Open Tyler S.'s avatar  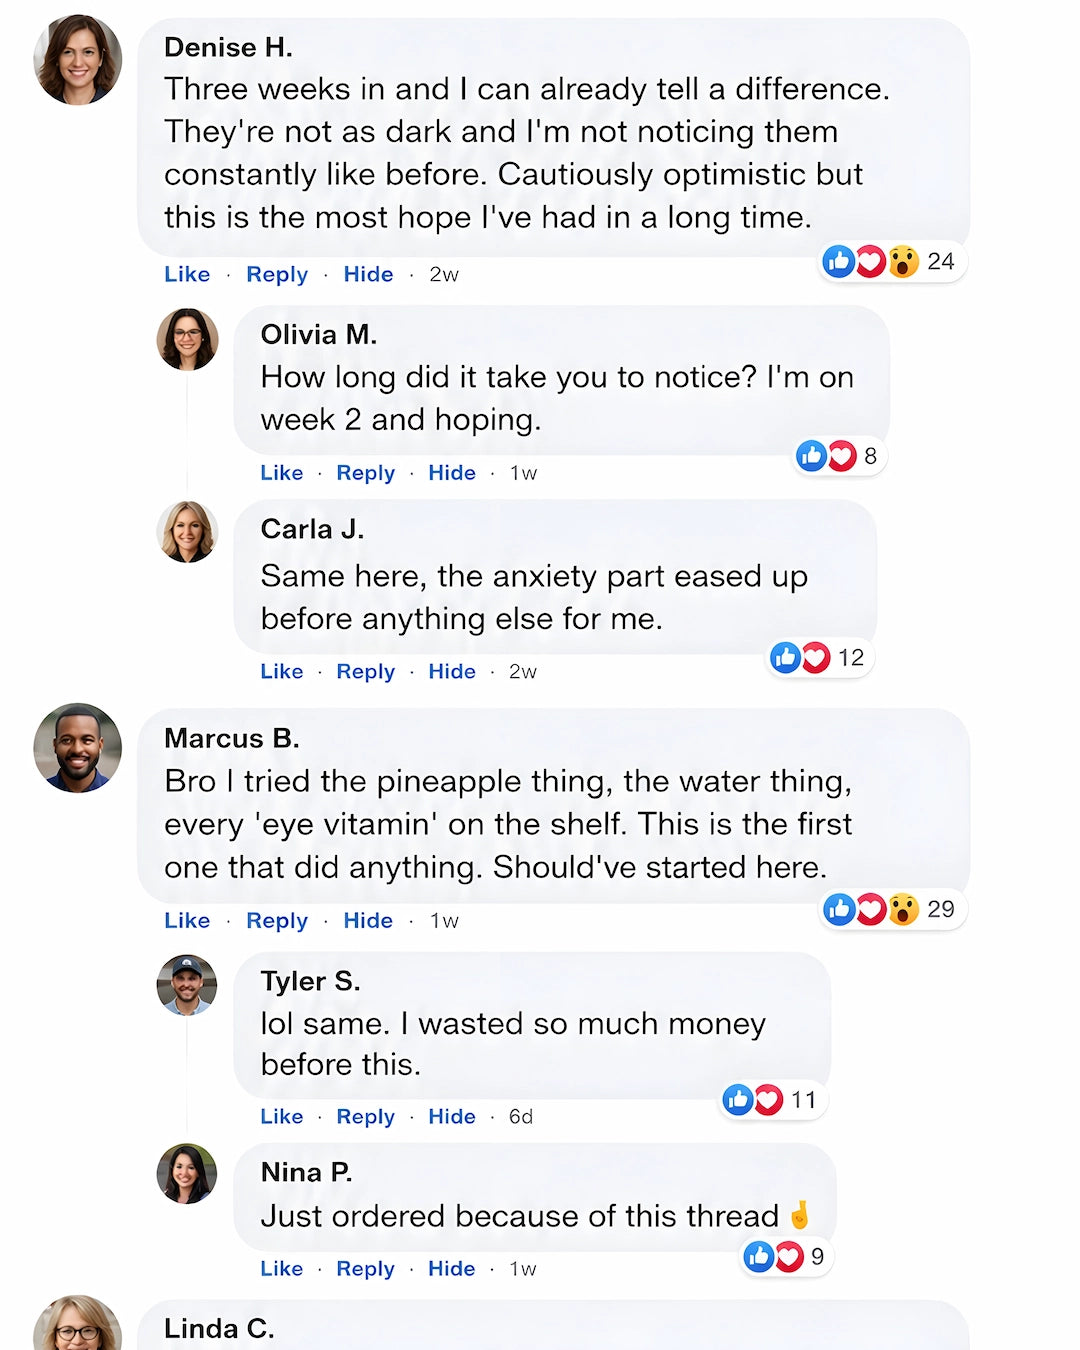click(187, 985)
